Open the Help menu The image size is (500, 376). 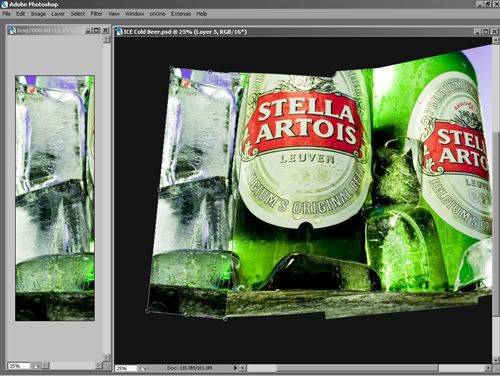coord(202,14)
